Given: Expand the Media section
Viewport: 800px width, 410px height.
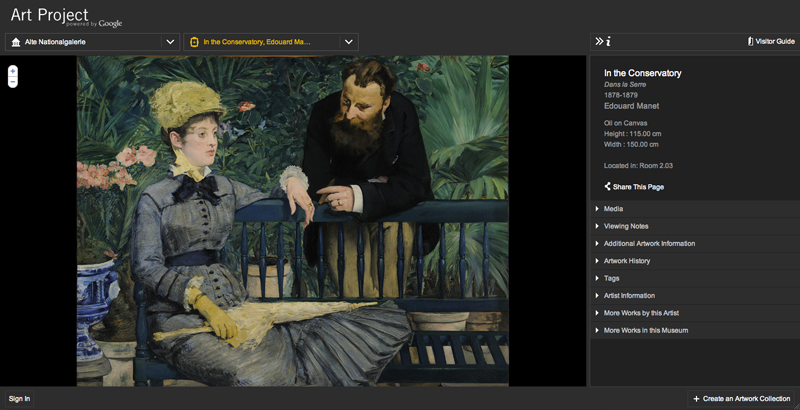Looking at the screenshot, I should click(612, 209).
